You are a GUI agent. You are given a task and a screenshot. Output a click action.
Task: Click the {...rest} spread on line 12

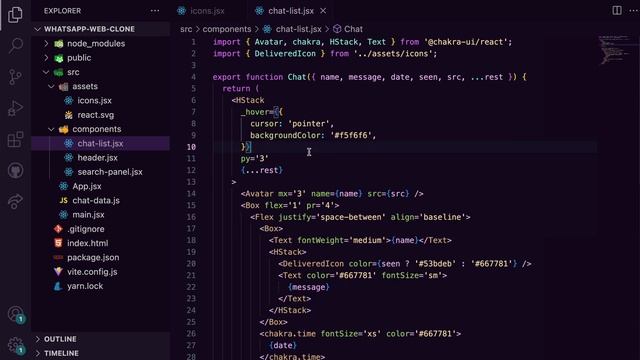coord(262,170)
